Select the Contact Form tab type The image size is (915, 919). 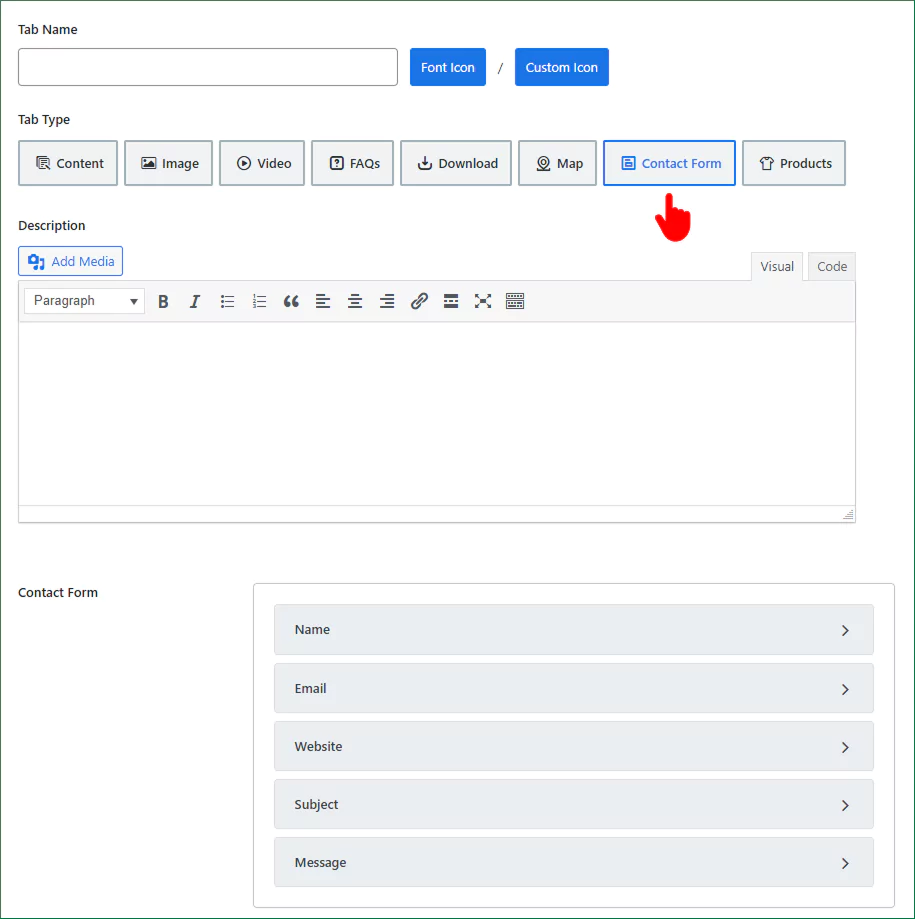tap(669, 163)
